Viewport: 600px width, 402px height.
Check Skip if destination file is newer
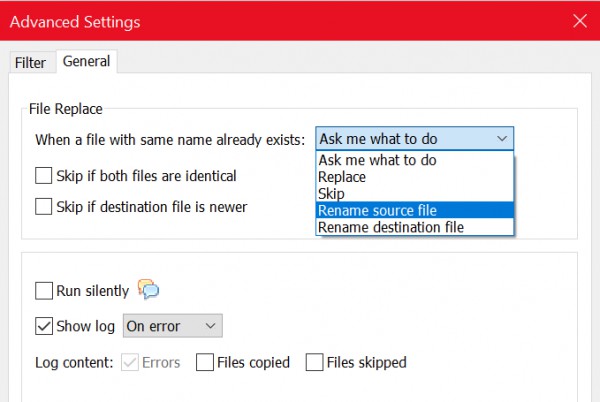44,207
